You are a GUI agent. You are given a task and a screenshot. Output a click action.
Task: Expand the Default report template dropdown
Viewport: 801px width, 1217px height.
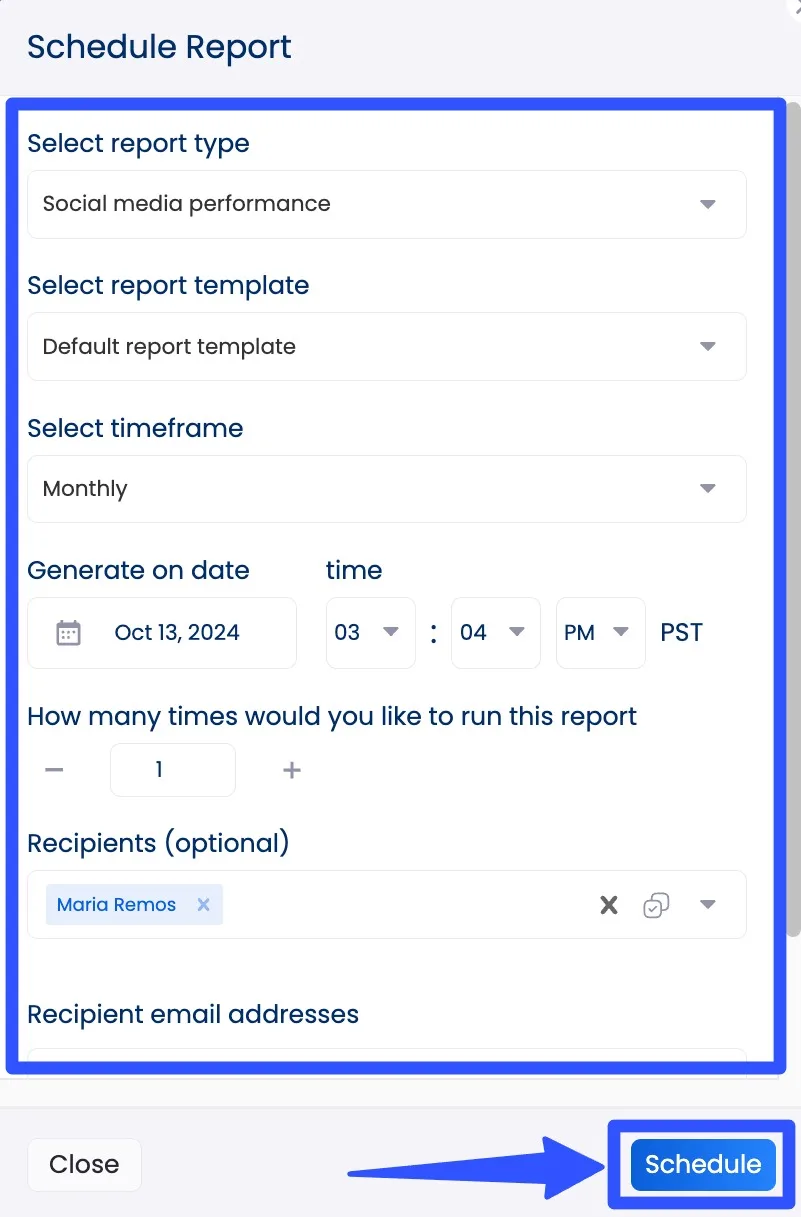tap(707, 346)
